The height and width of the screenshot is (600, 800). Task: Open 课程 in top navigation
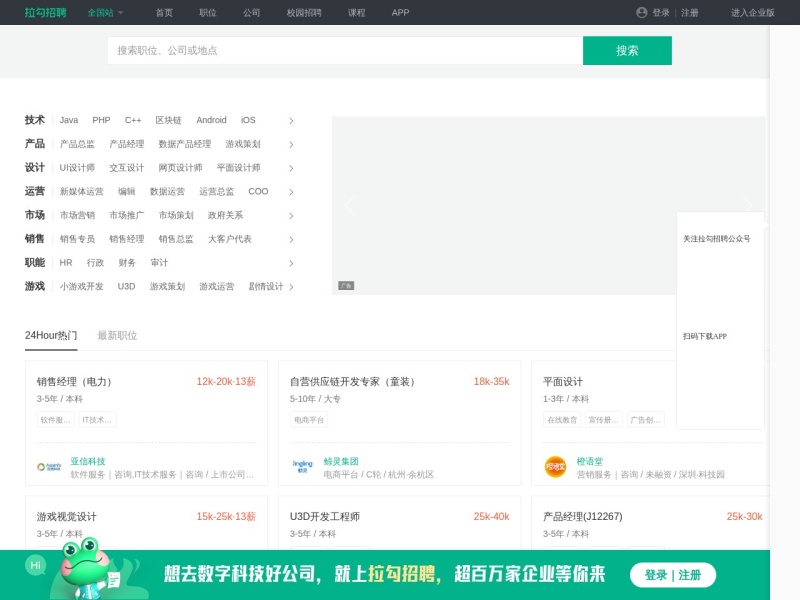tap(357, 13)
